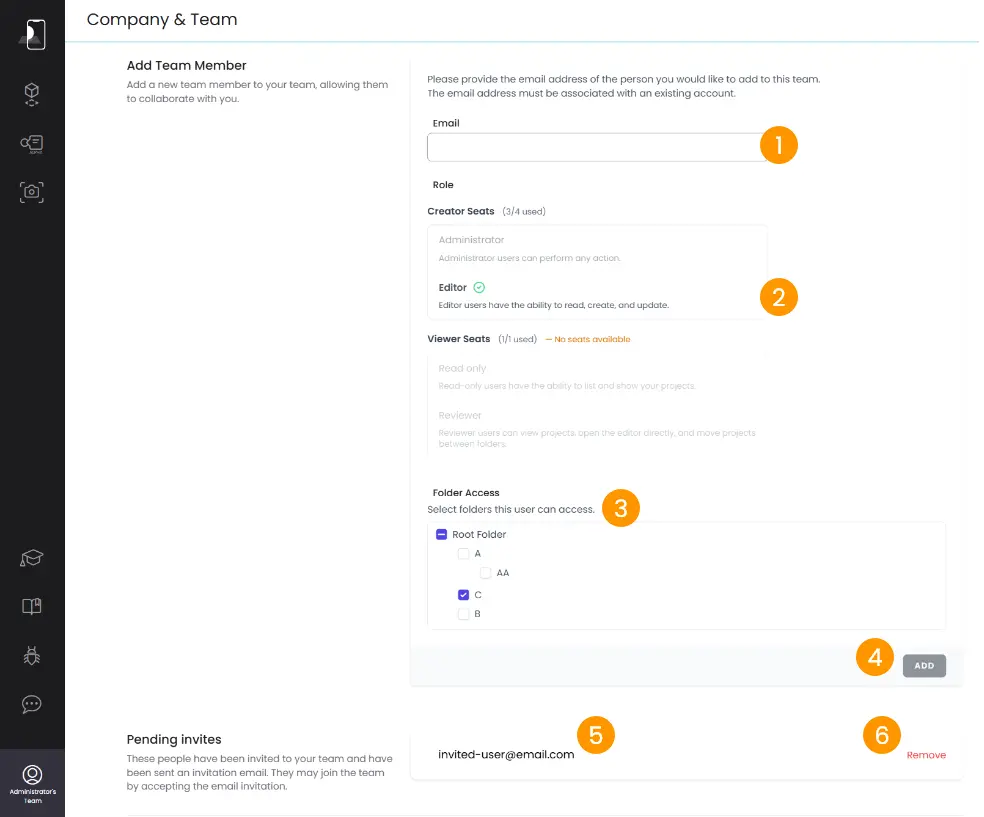Click into the Email input field
Image resolution: width=984 pixels, height=817 pixels.
595,148
